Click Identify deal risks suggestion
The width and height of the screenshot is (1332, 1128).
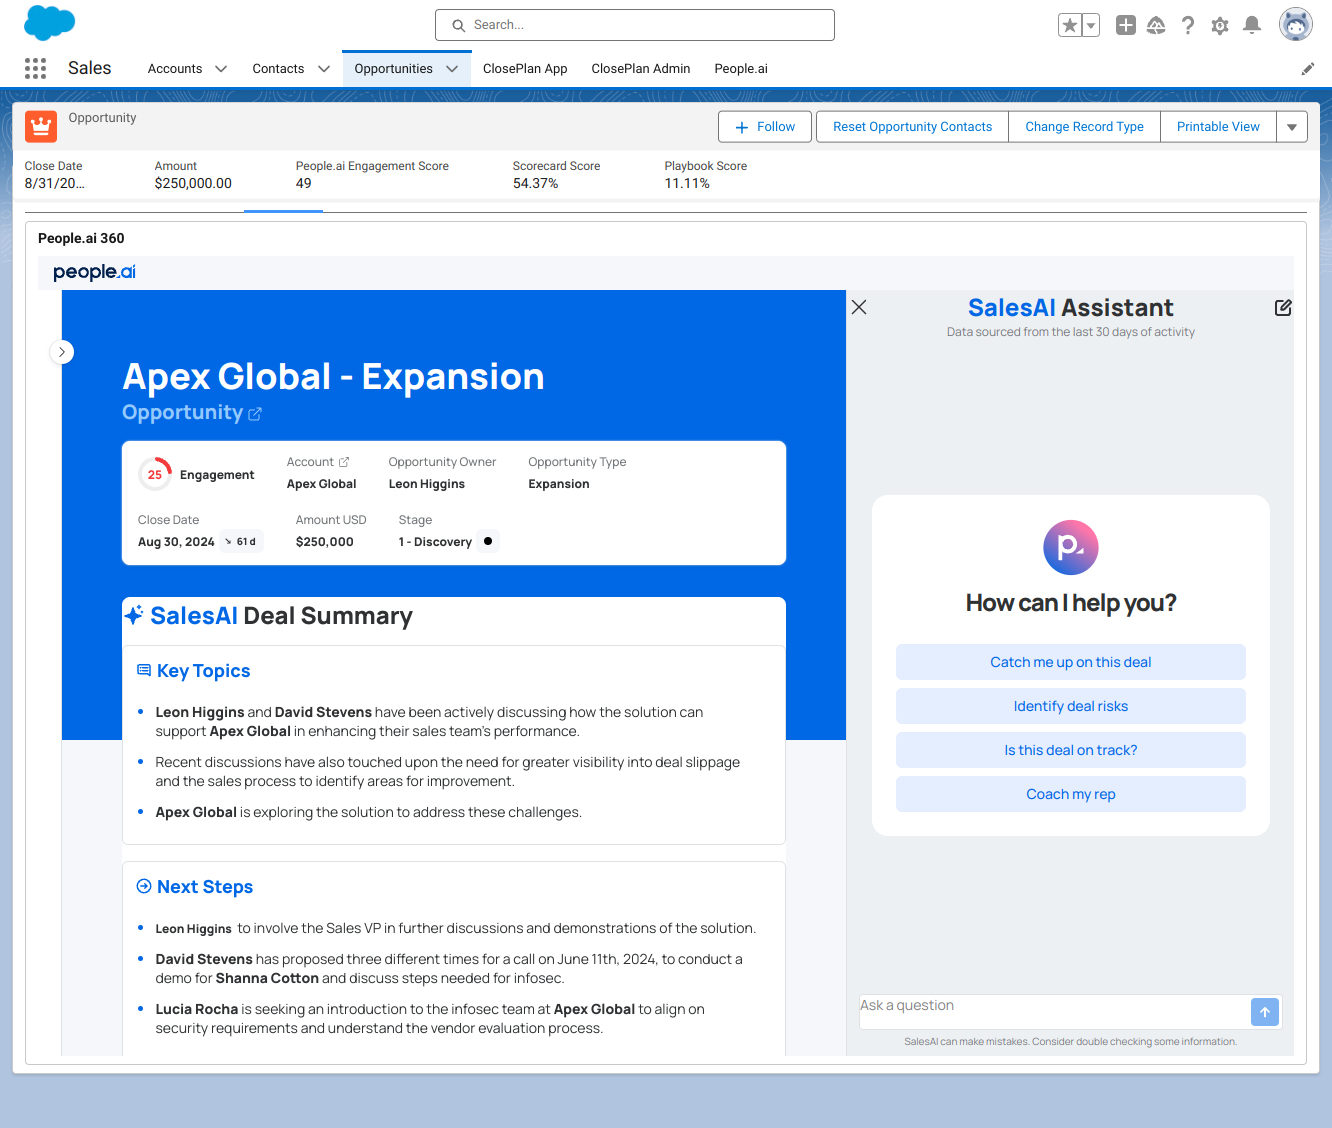[1071, 706]
